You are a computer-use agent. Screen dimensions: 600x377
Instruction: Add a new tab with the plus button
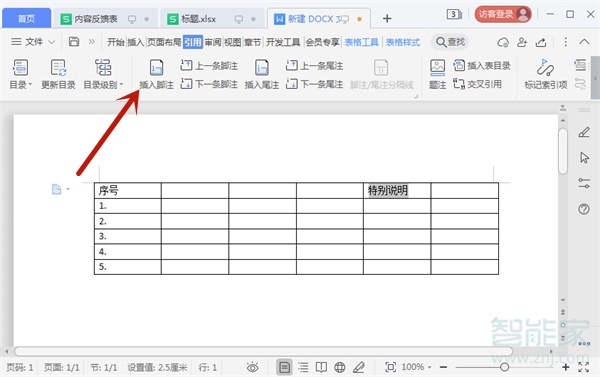coord(387,18)
